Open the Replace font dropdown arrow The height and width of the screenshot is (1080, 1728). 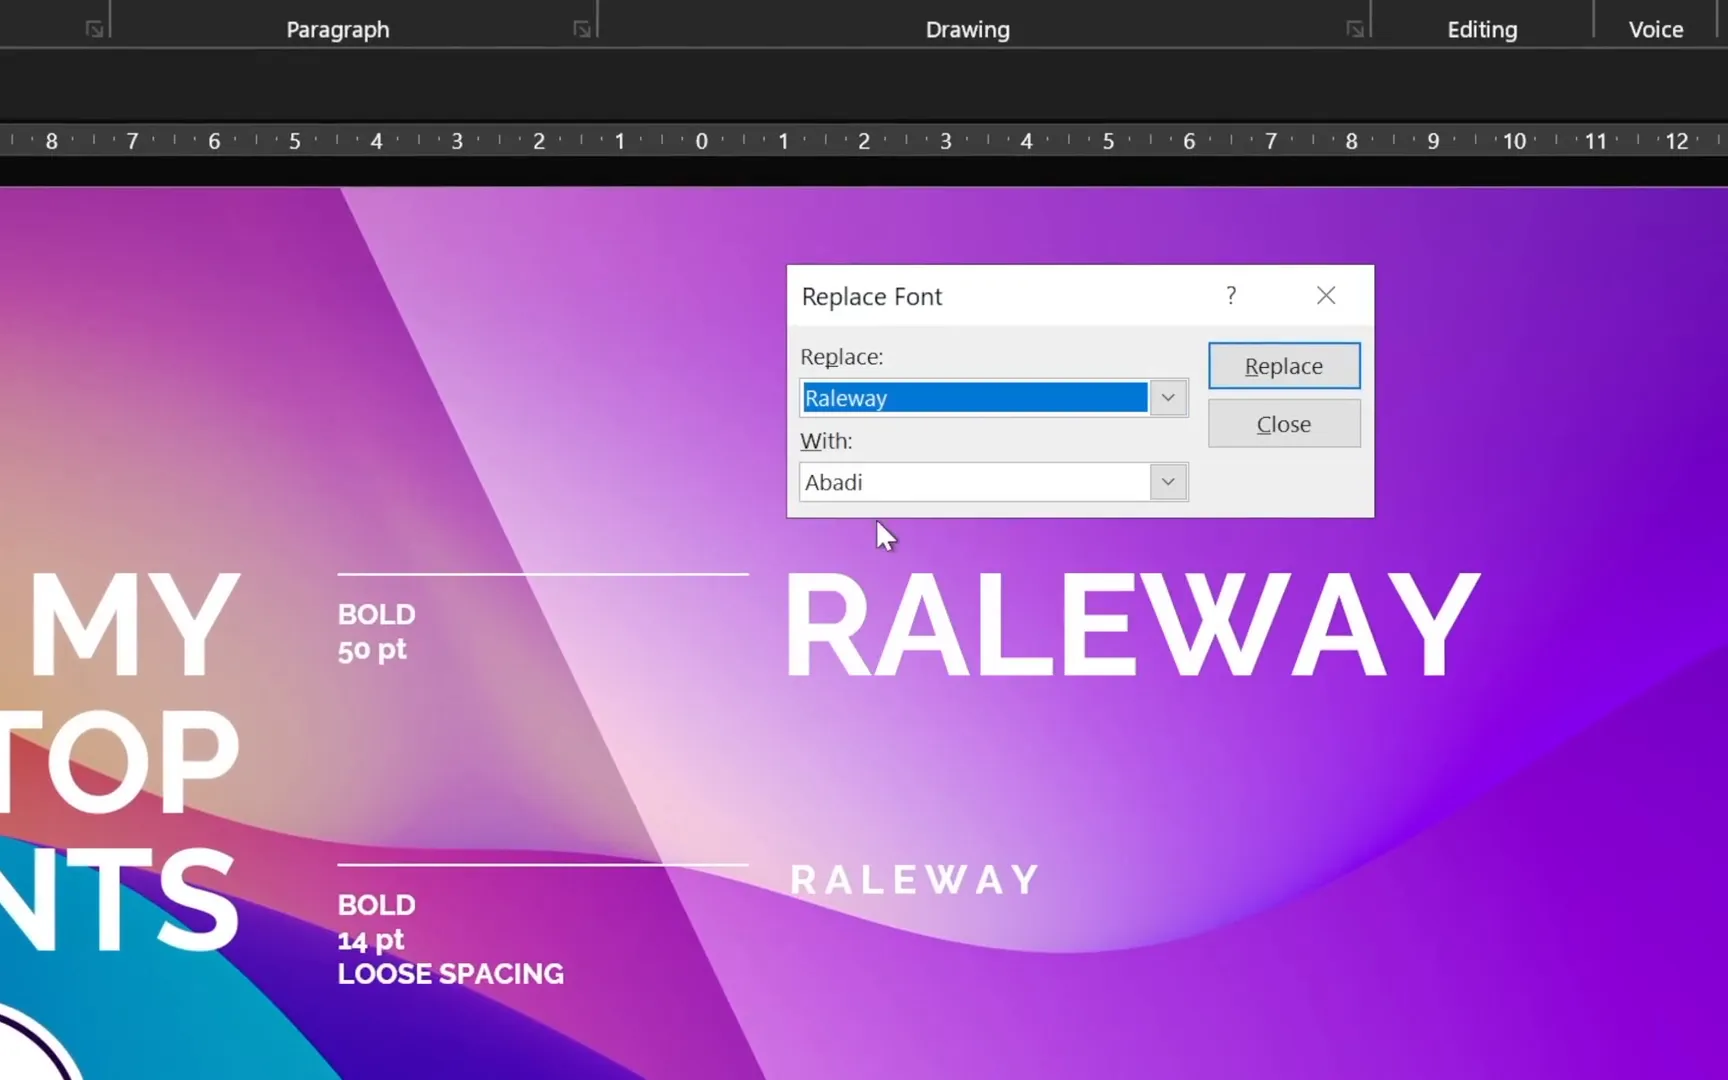coord(1168,398)
